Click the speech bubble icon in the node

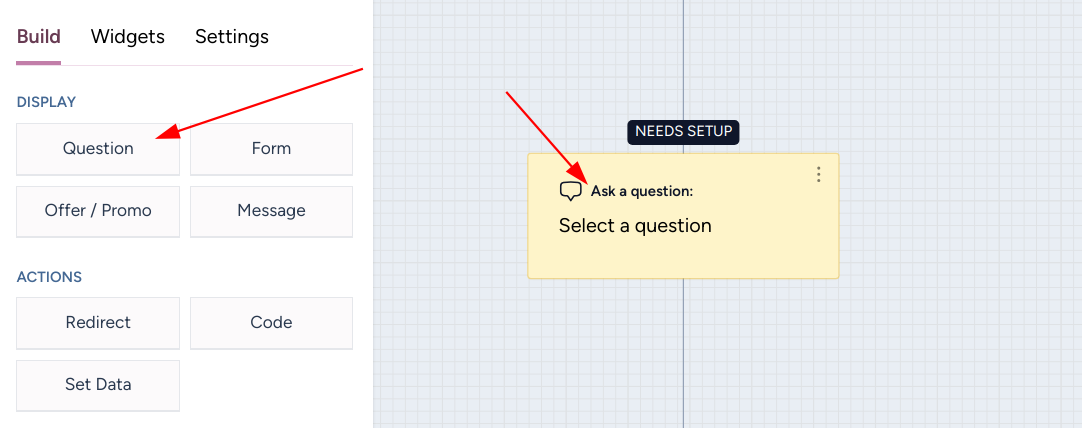[570, 191]
